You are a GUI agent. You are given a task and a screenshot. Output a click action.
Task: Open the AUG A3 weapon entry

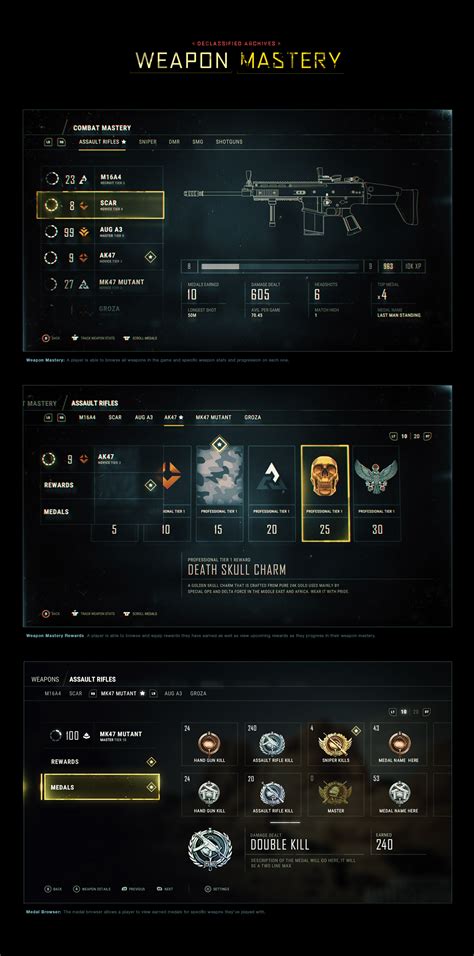pos(102,231)
